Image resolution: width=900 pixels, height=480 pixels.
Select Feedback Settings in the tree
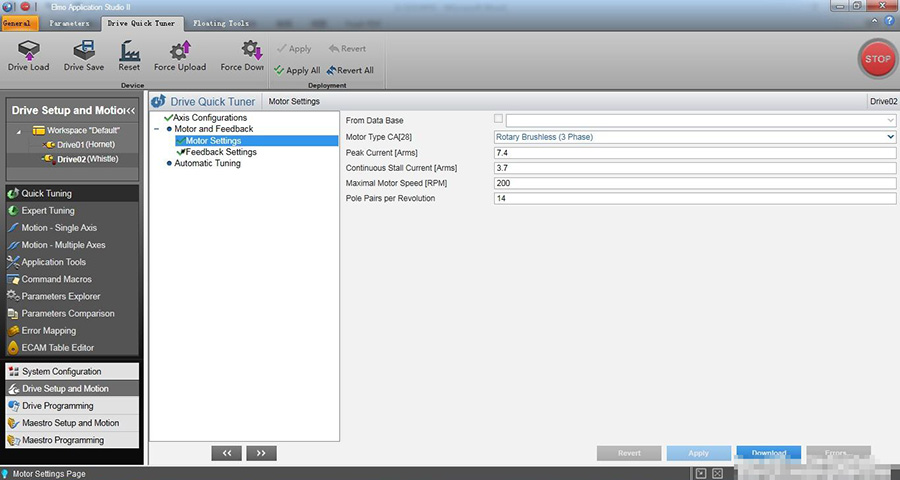tap(221, 152)
